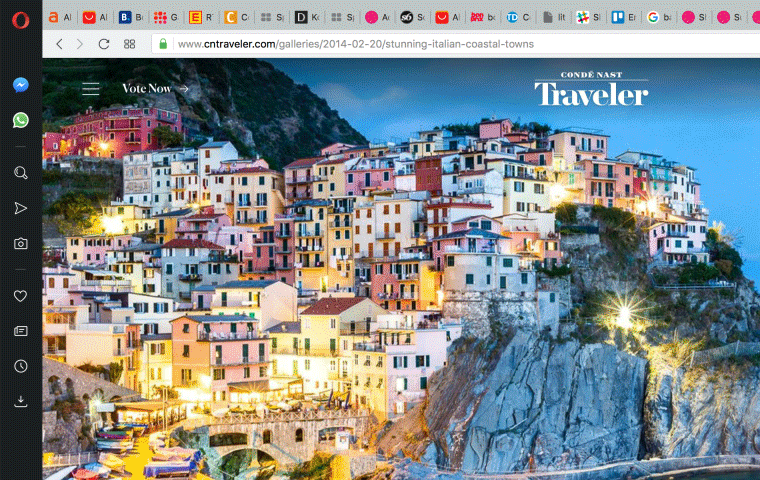Open WhatsApp in the sidebar

[20, 120]
